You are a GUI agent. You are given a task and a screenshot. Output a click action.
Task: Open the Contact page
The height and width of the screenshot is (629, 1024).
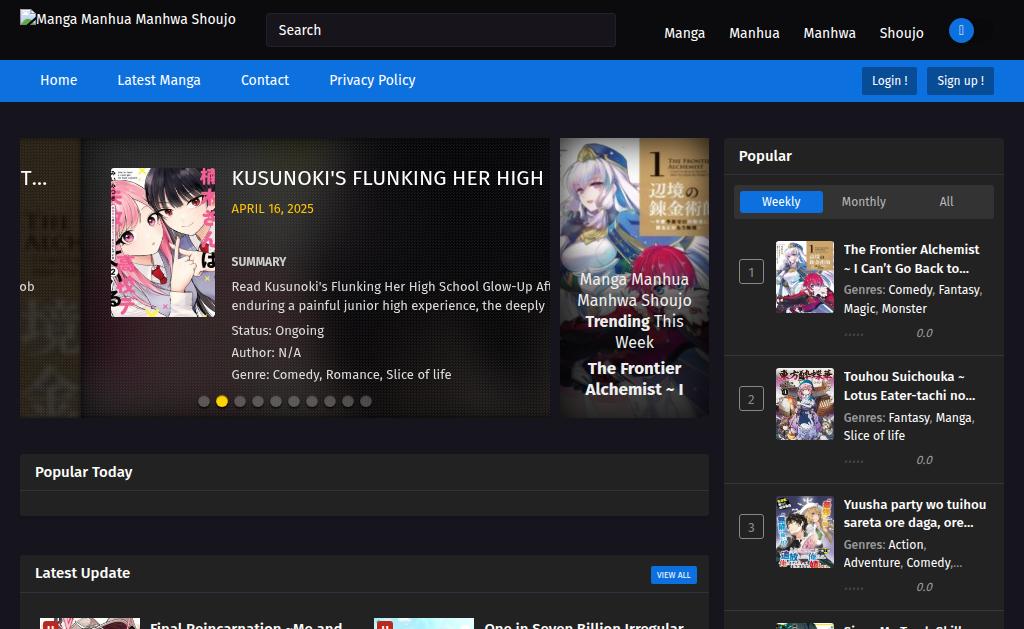click(x=264, y=80)
